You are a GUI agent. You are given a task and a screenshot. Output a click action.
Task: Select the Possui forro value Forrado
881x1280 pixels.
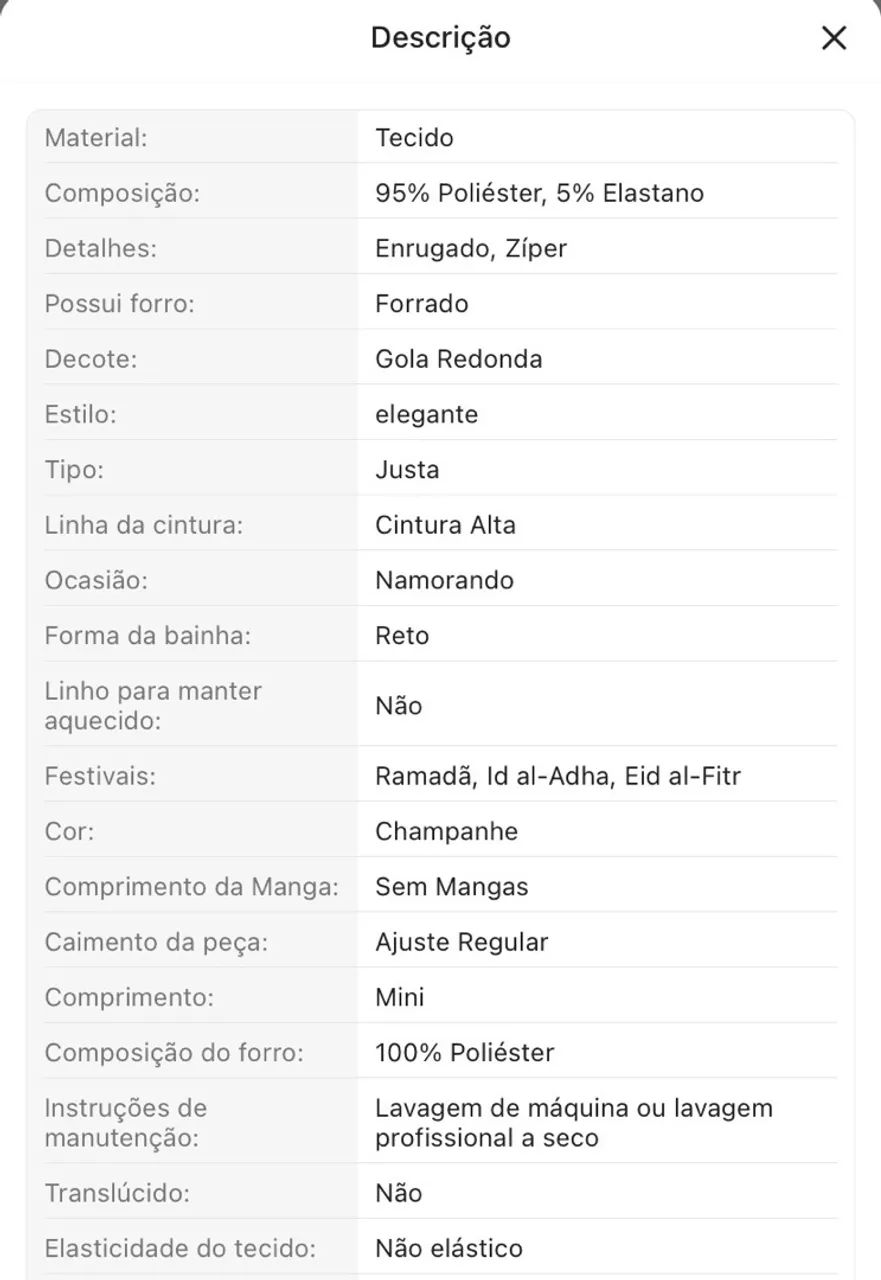[421, 304]
